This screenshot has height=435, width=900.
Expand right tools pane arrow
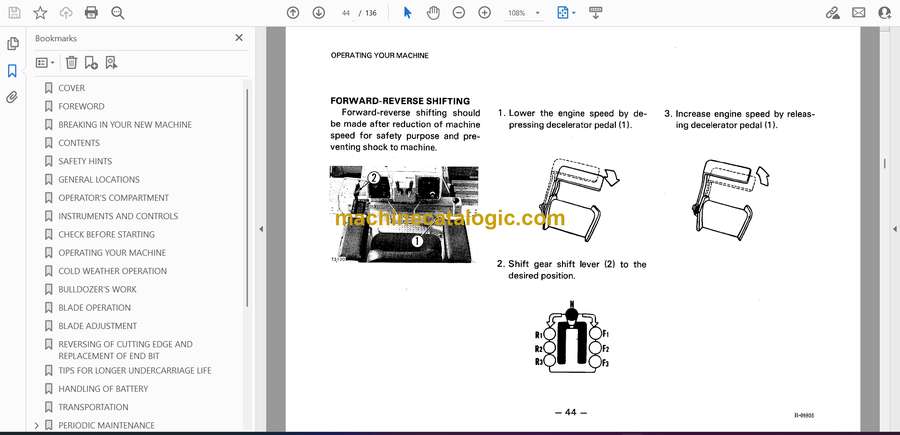pyautogui.click(x=894, y=229)
